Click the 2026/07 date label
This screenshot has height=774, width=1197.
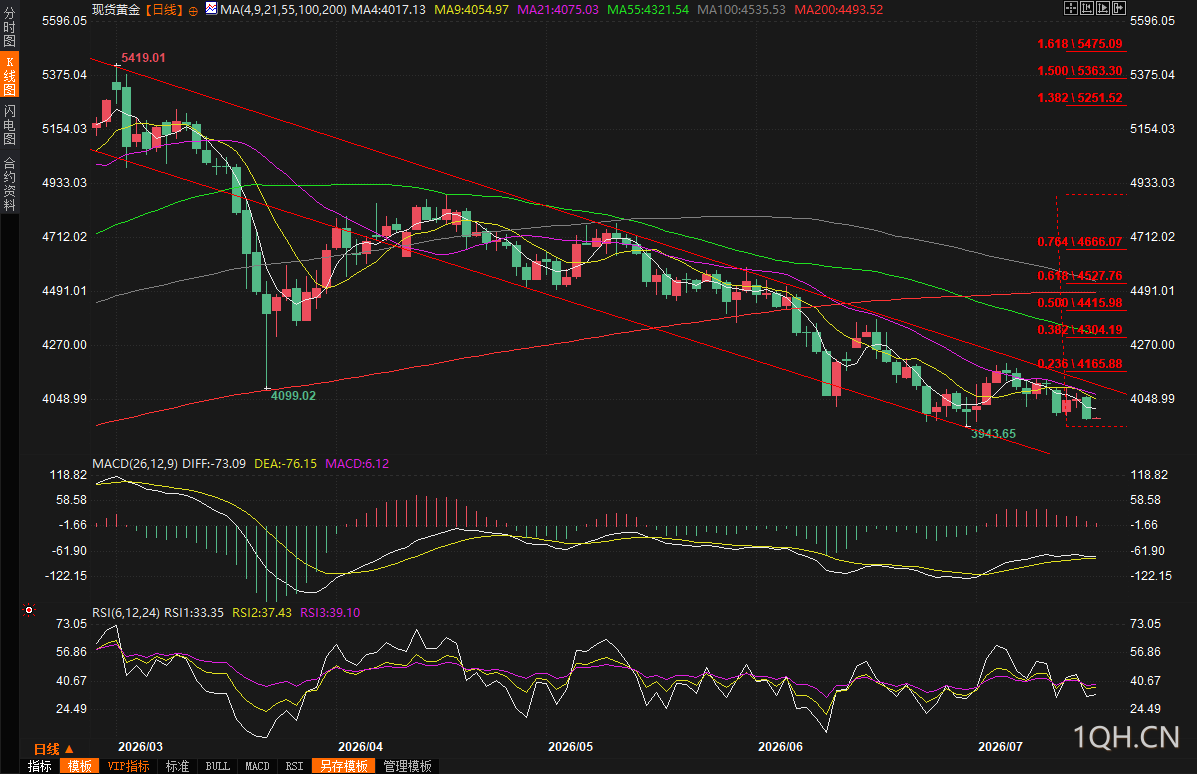click(1000, 747)
